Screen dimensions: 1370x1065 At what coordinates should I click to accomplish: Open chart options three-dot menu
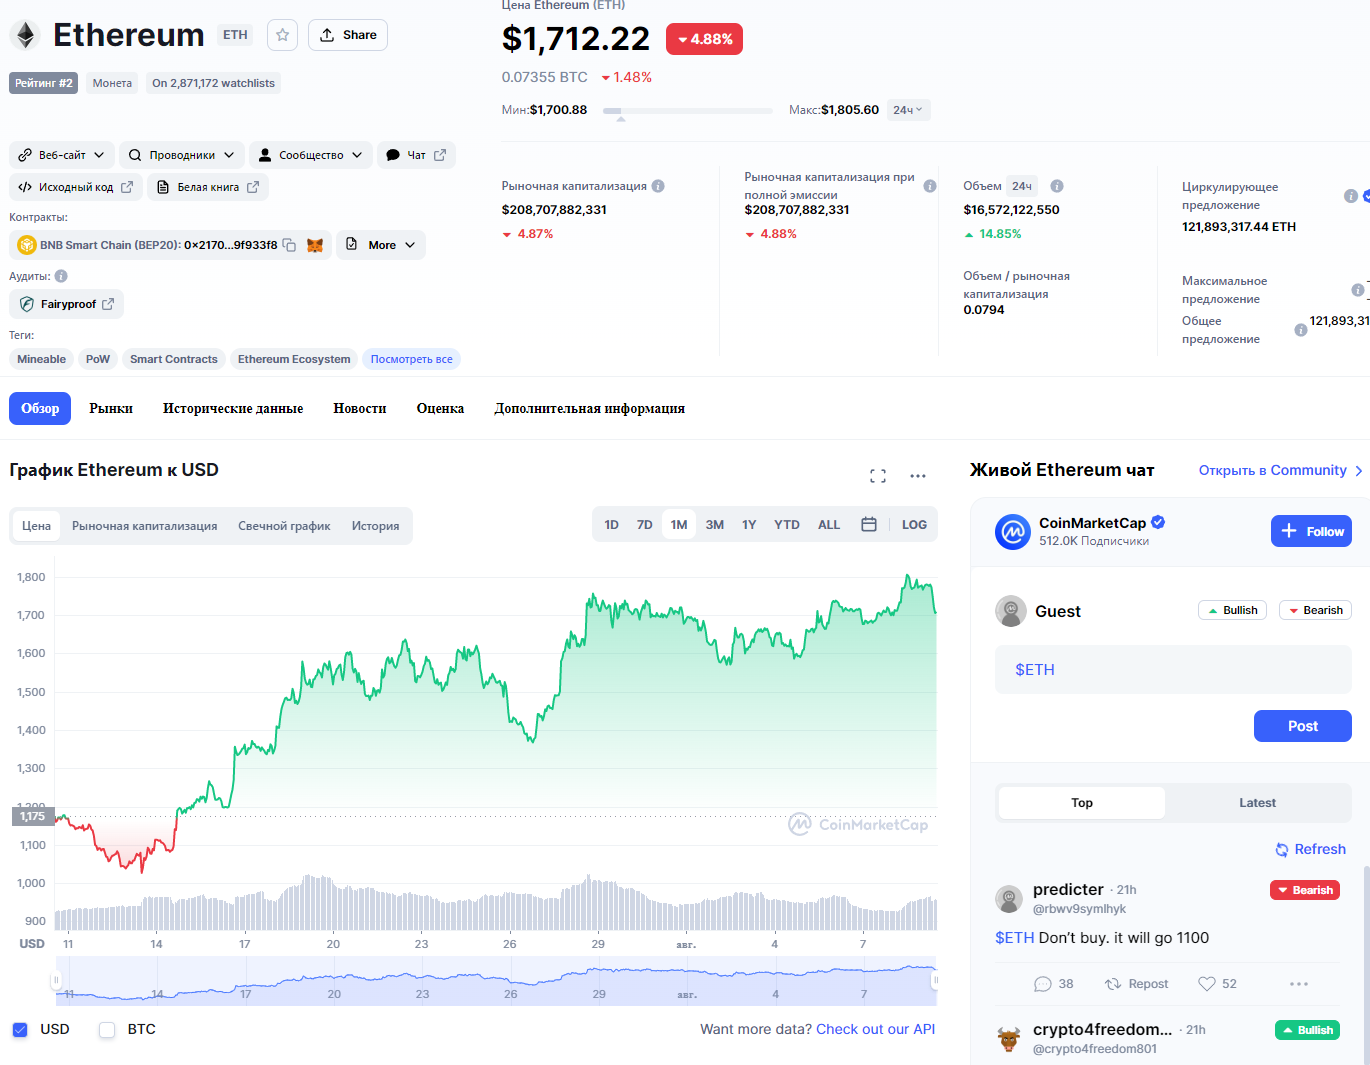point(918,476)
